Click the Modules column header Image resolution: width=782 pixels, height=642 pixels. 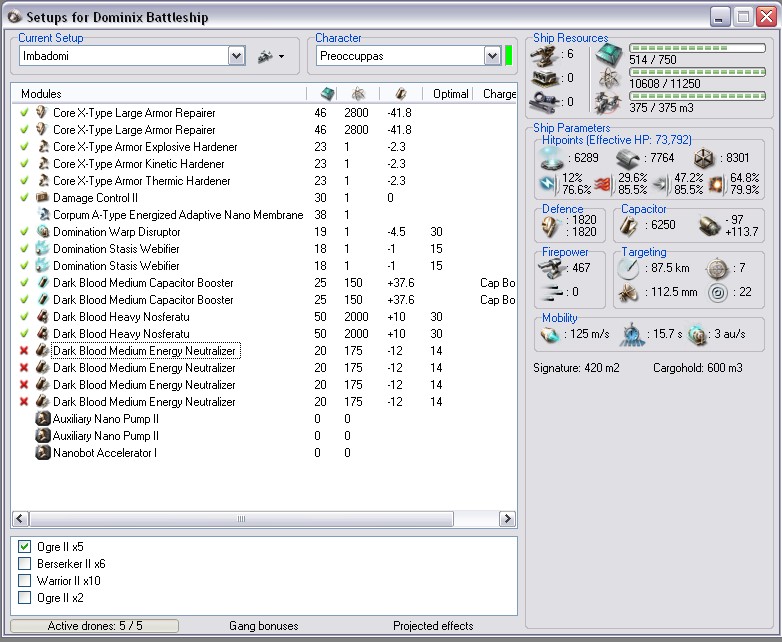click(x=159, y=94)
